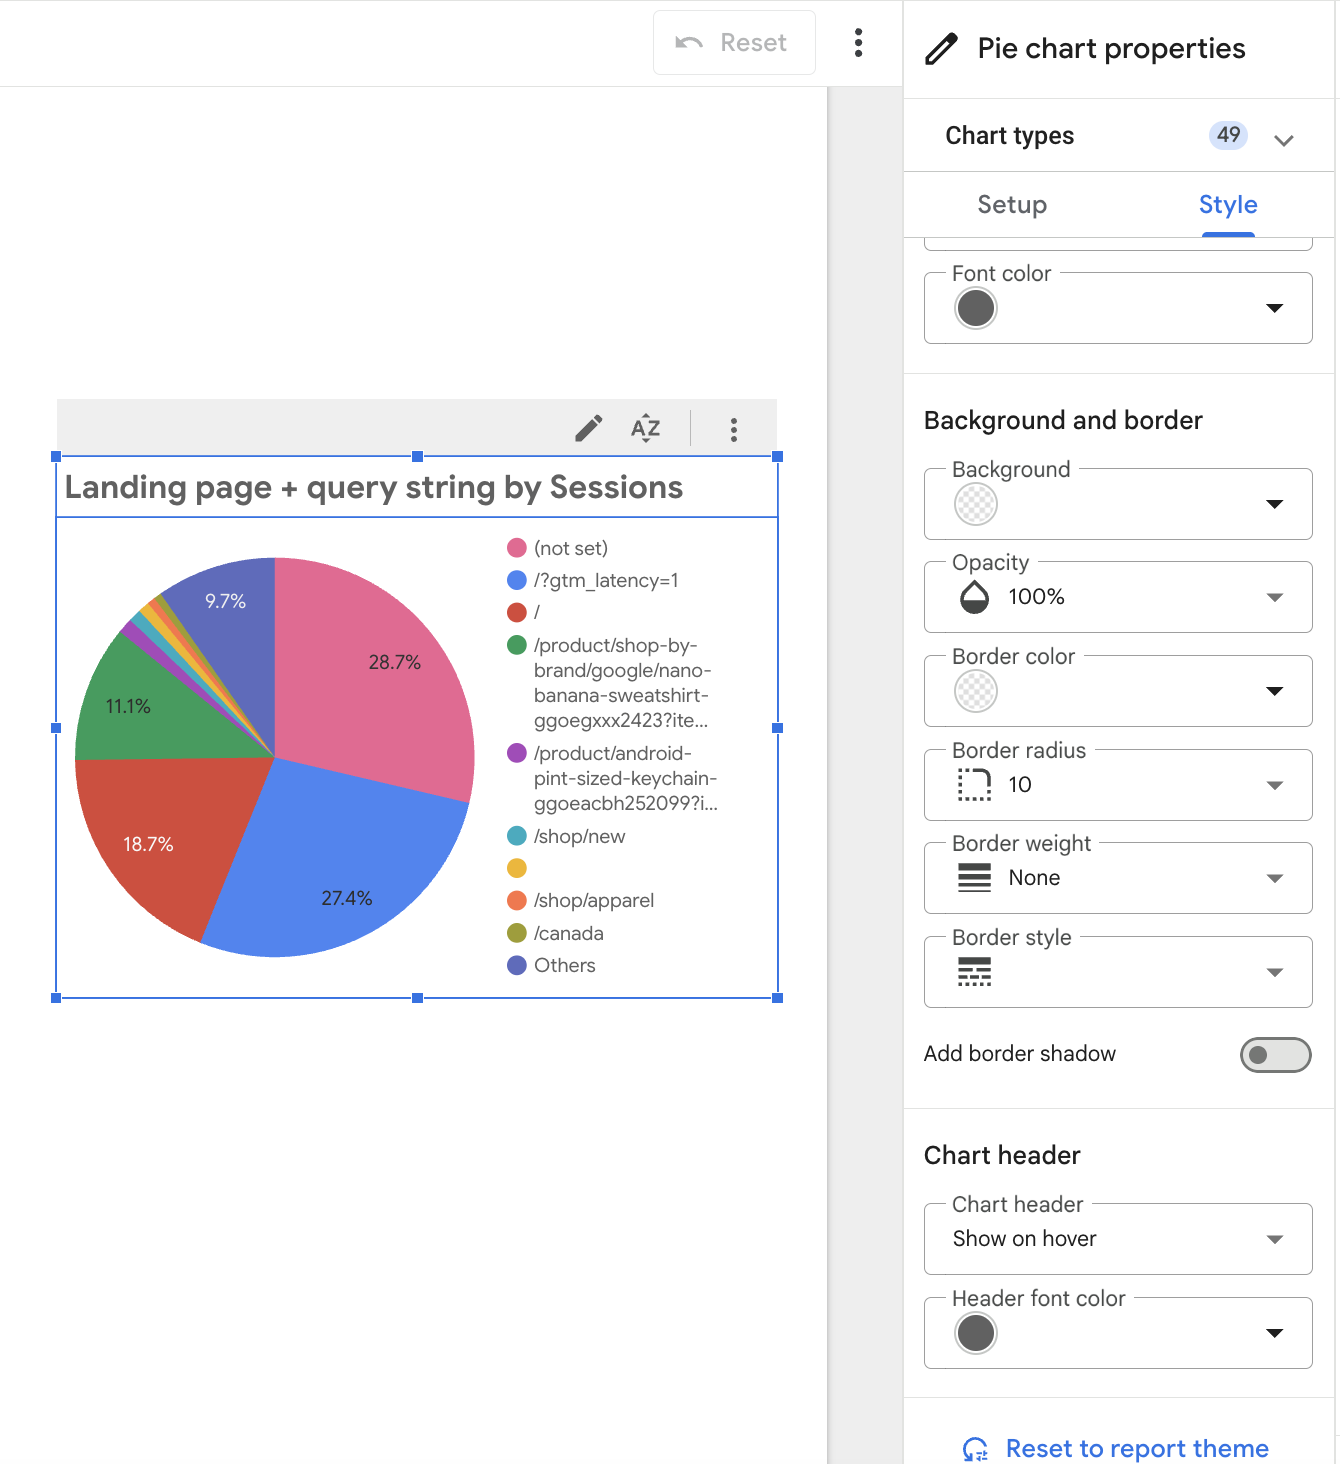The width and height of the screenshot is (1340, 1464).
Task: Click the Border weight lines icon
Action: point(974,878)
